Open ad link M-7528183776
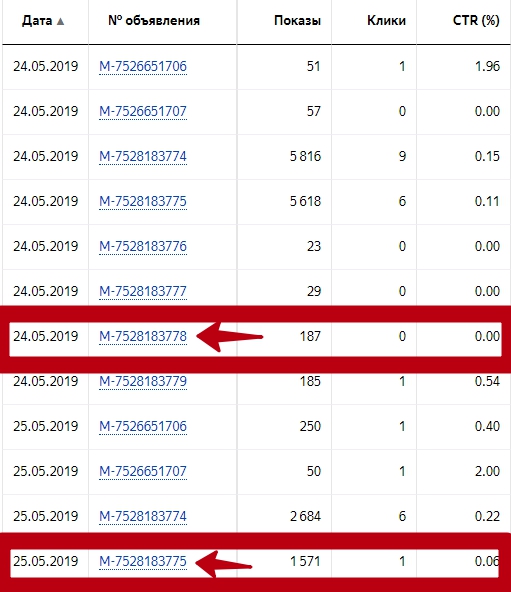The width and height of the screenshot is (511, 592). [x=143, y=246]
